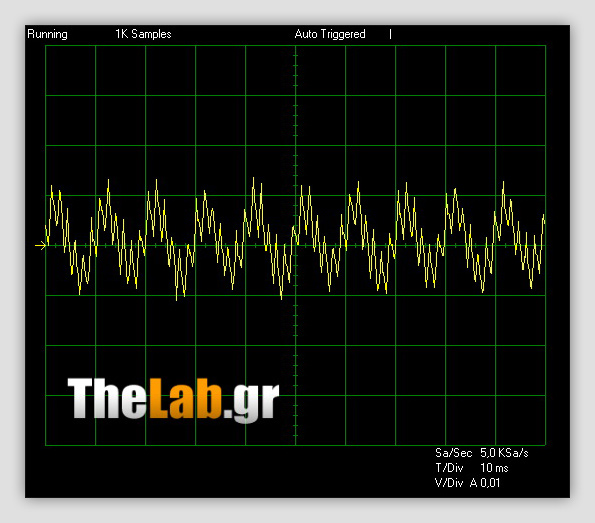Select the trigger position marker beside Auto Triggered
595x523 pixels.
[x=390, y=34]
